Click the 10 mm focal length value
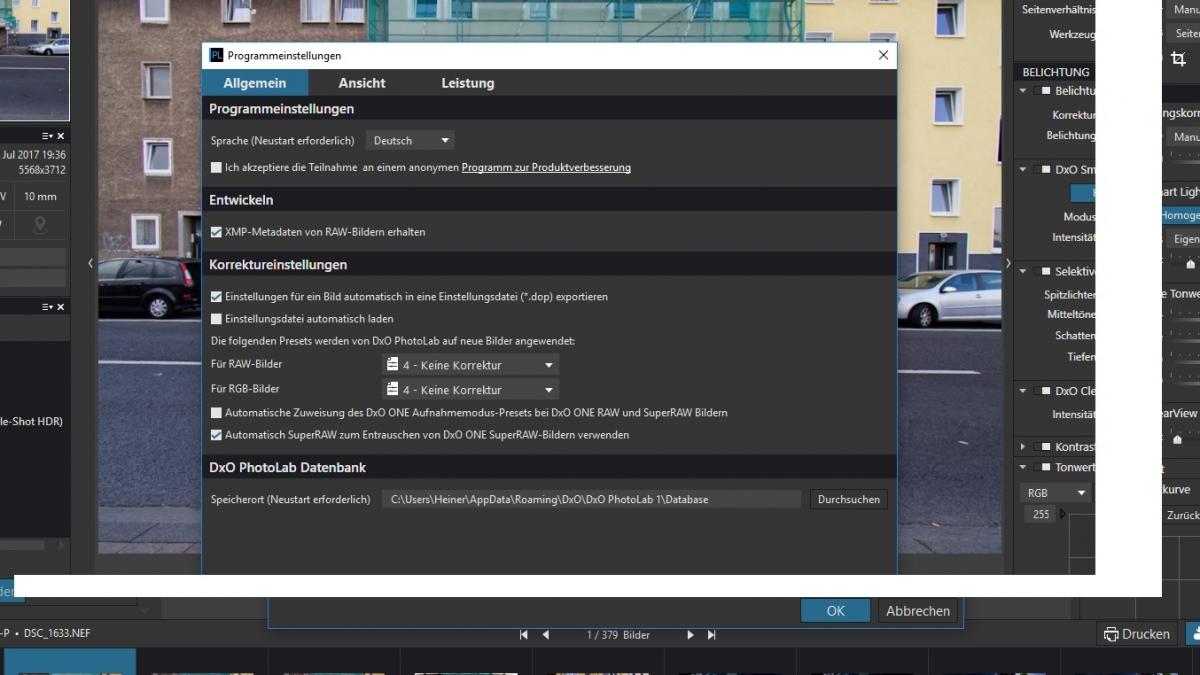The height and width of the screenshot is (675, 1200). click(x=40, y=196)
